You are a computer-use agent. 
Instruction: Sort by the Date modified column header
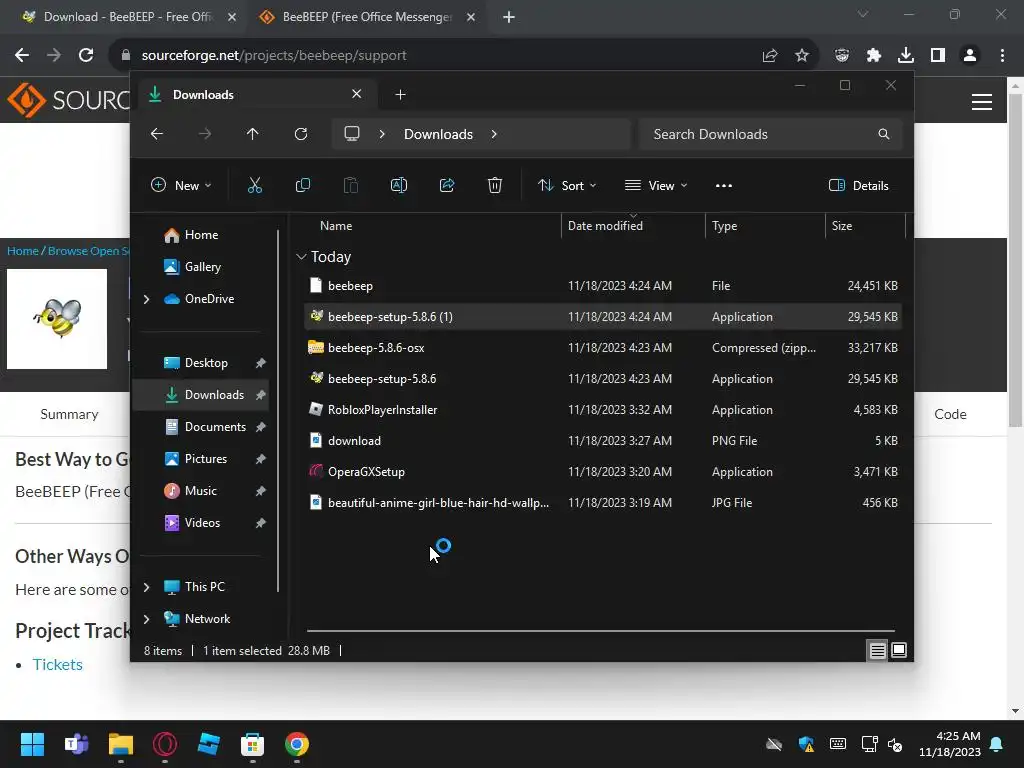[x=605, y=225]
